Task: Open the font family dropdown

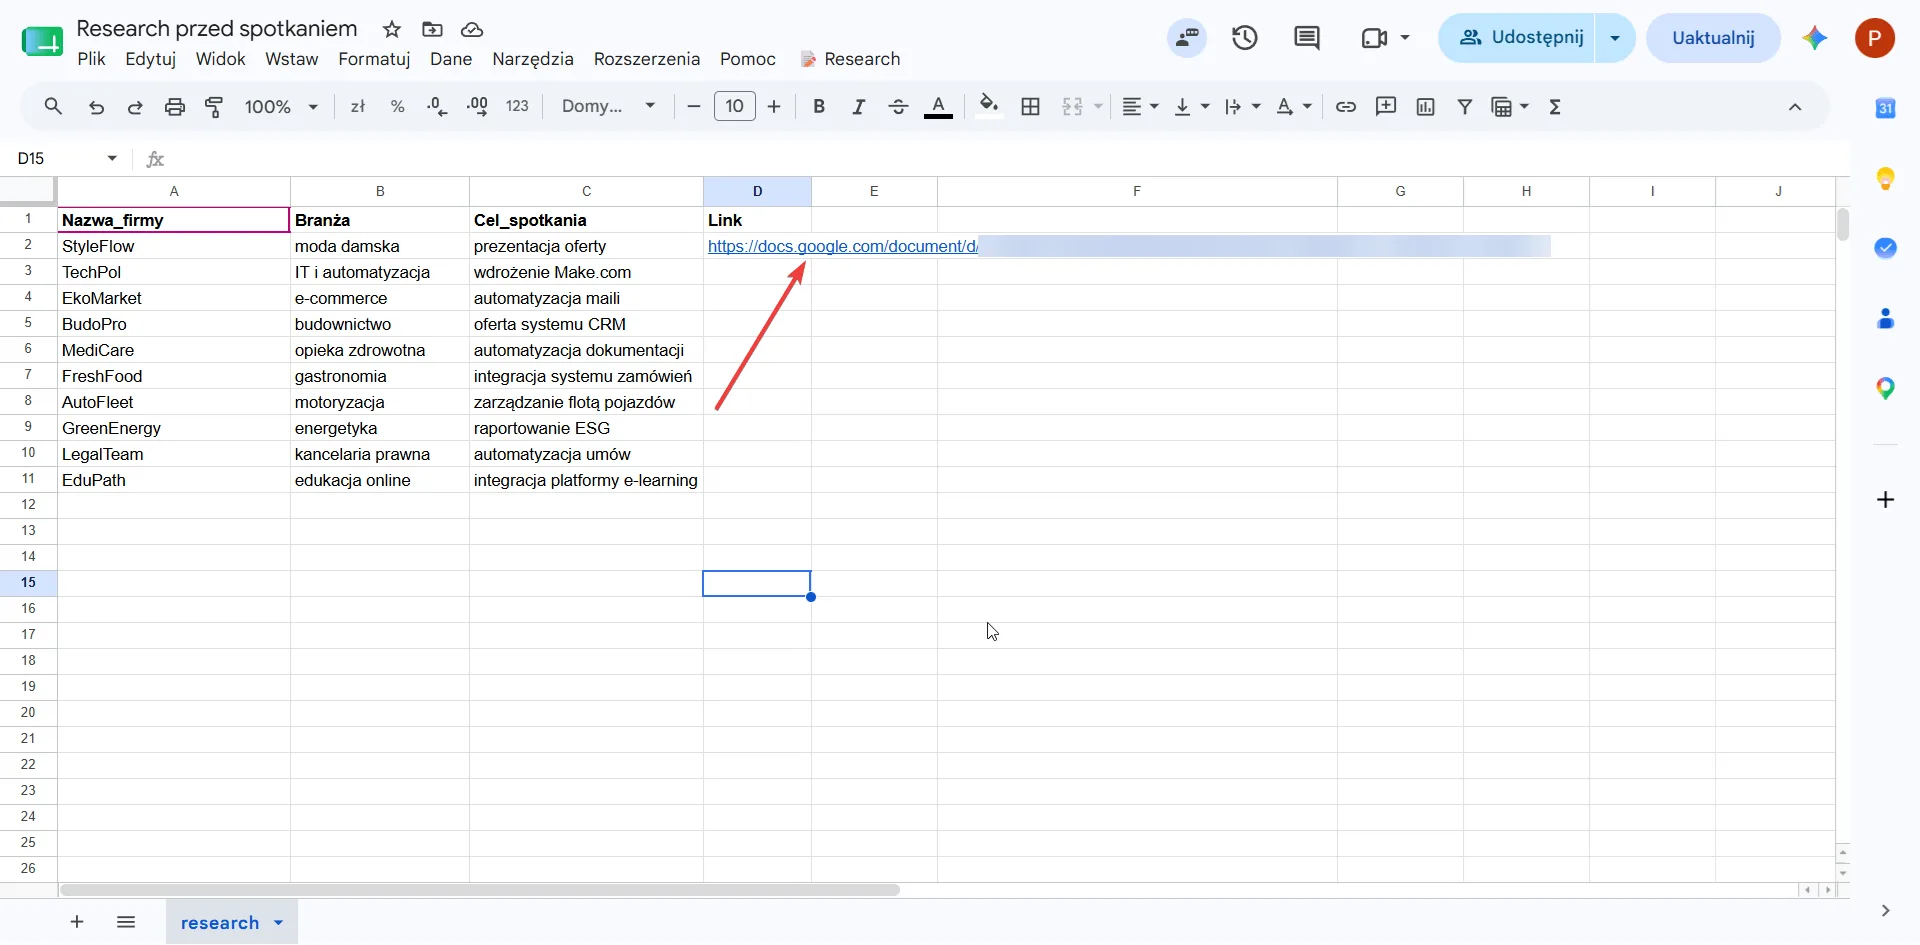Action: (608, 106)
